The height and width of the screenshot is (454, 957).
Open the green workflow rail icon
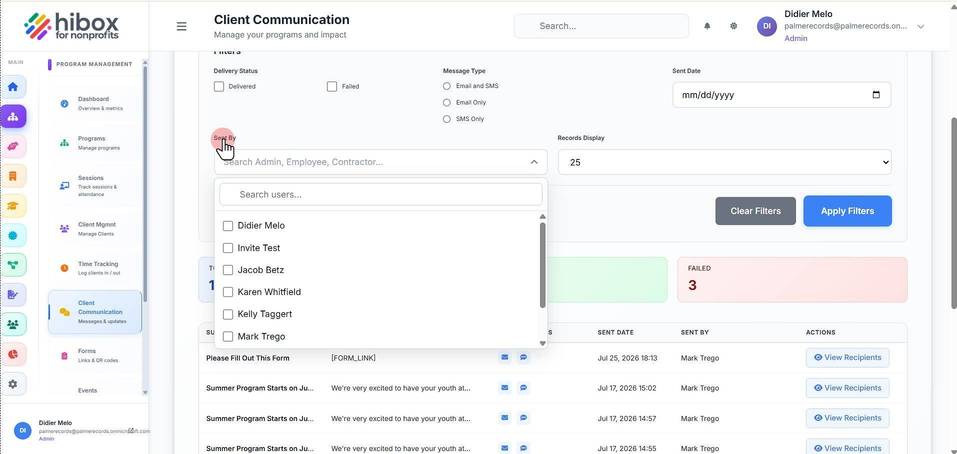coord(13,265)
